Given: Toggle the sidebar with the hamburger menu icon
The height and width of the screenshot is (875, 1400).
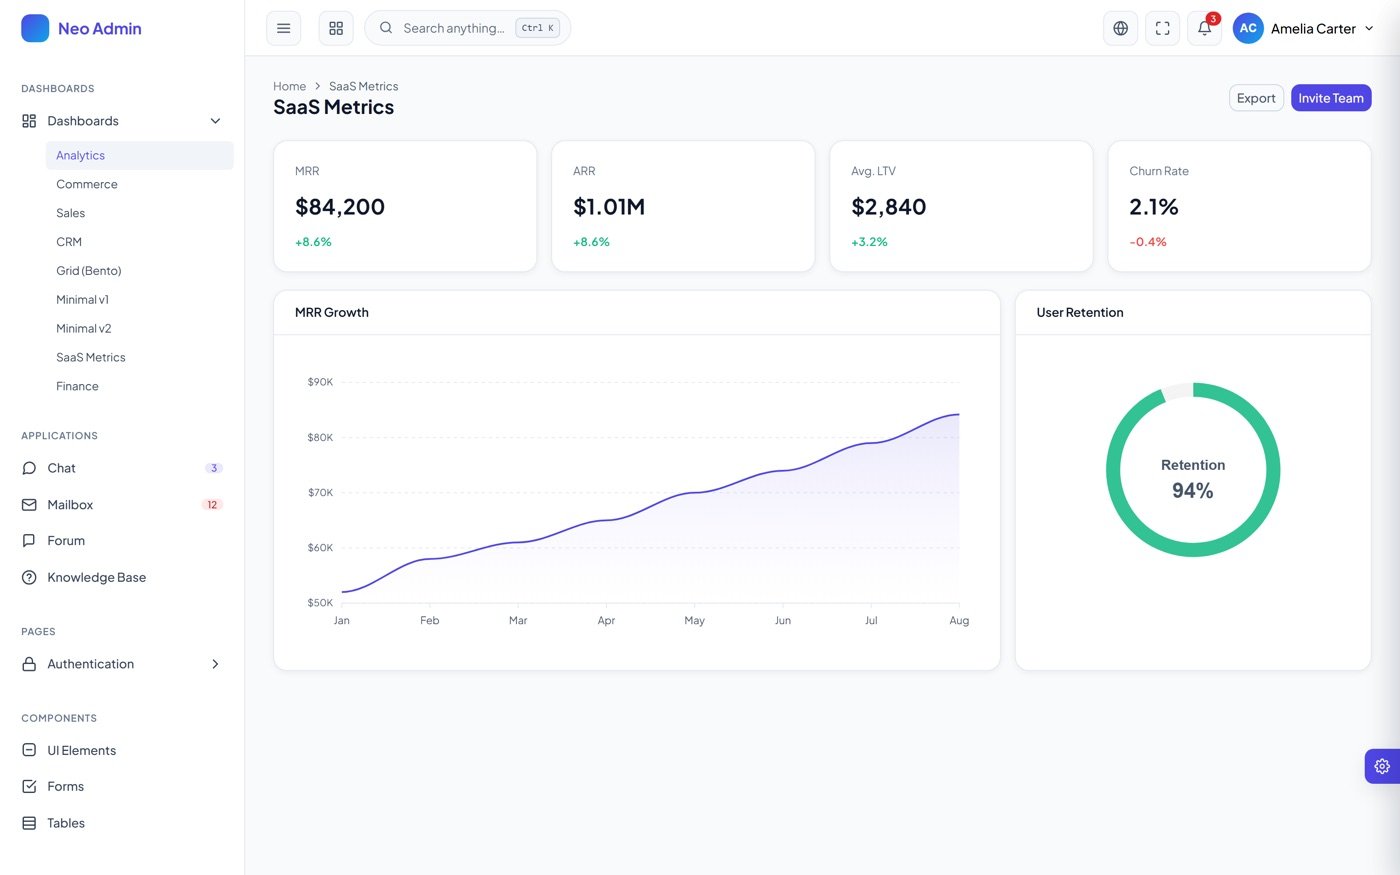Looking at the screenshot, I should click(x=284, y=28).
